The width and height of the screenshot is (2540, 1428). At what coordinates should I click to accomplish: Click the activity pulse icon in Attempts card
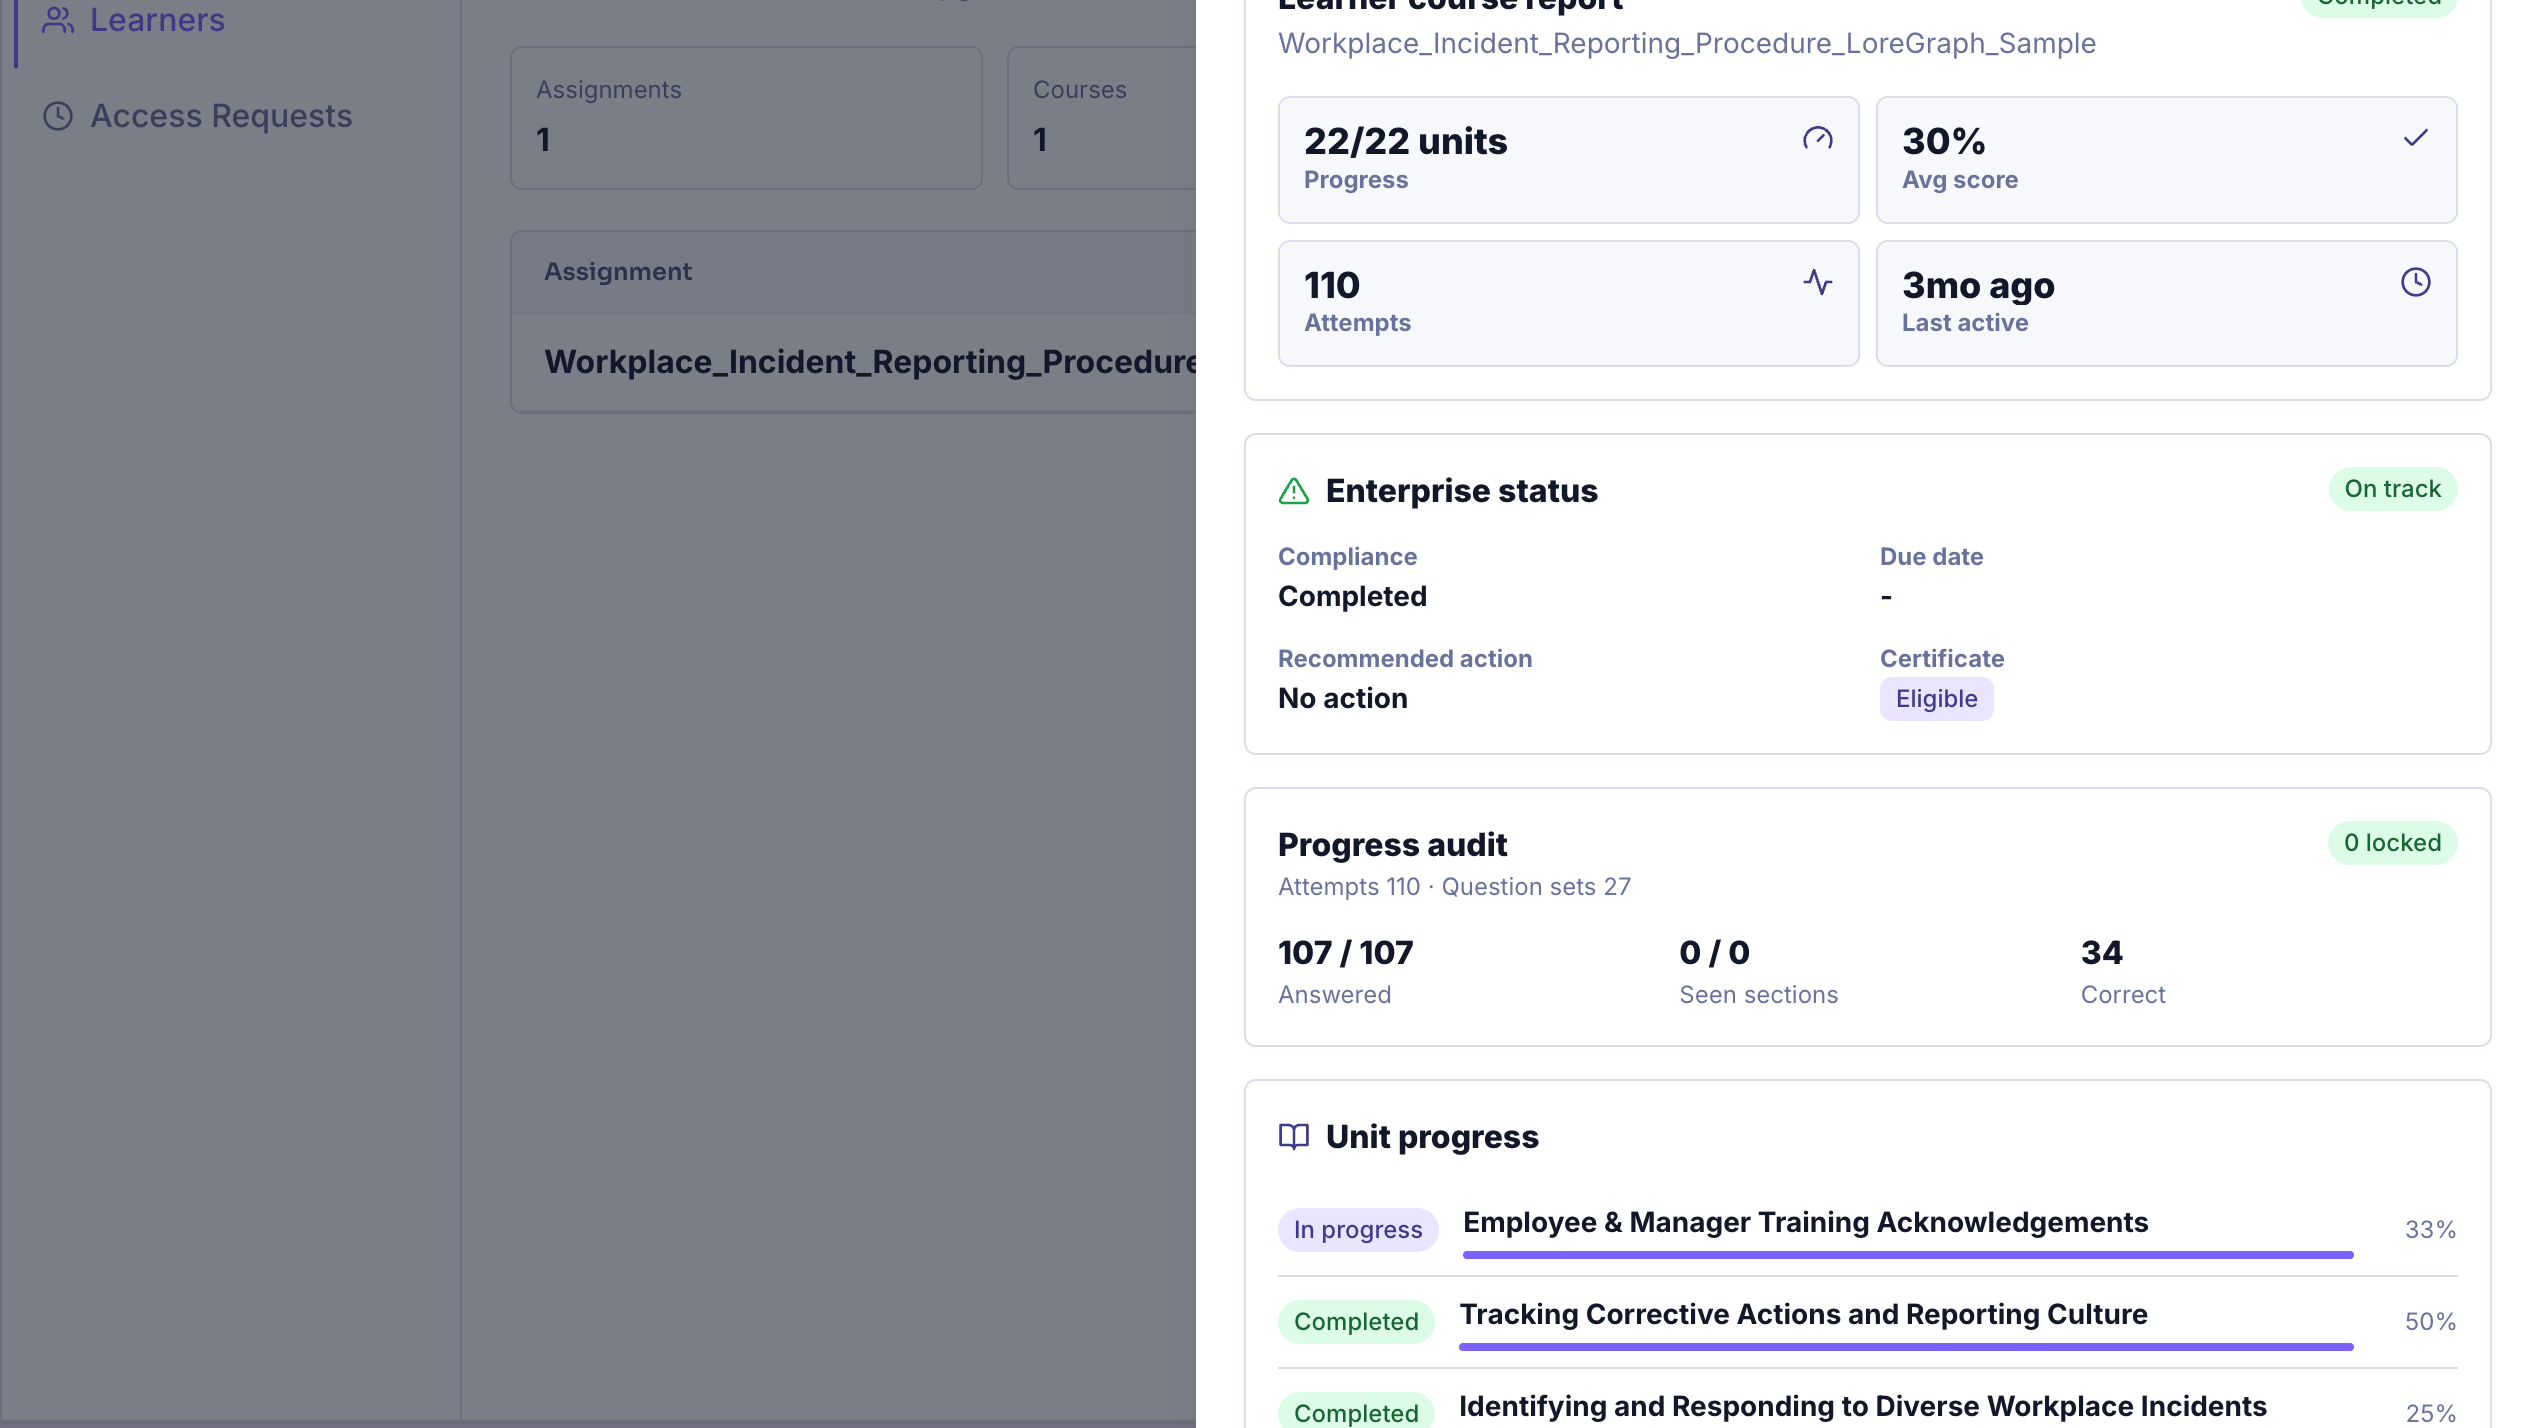pyautogui.click(x=1817, y=282)
